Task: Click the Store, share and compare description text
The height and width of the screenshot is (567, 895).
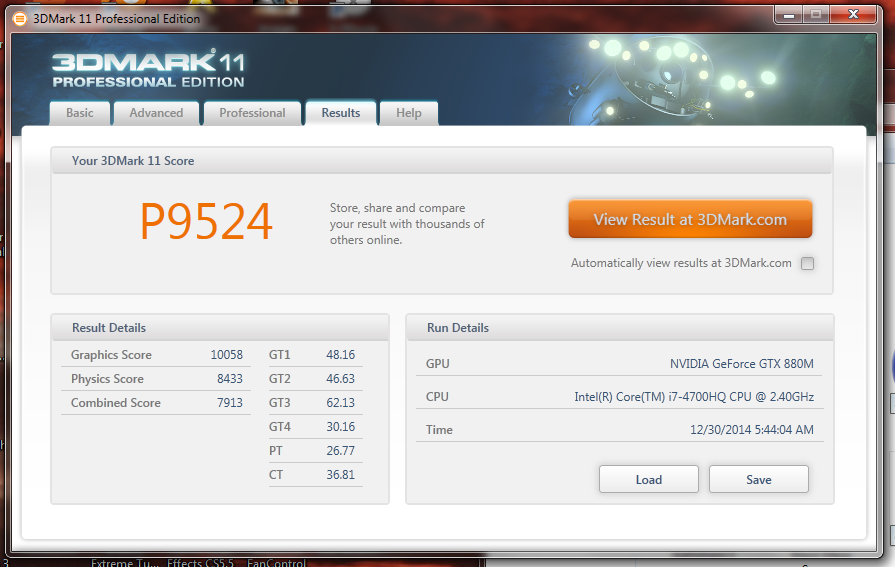Action: click(x=407, y=224)
